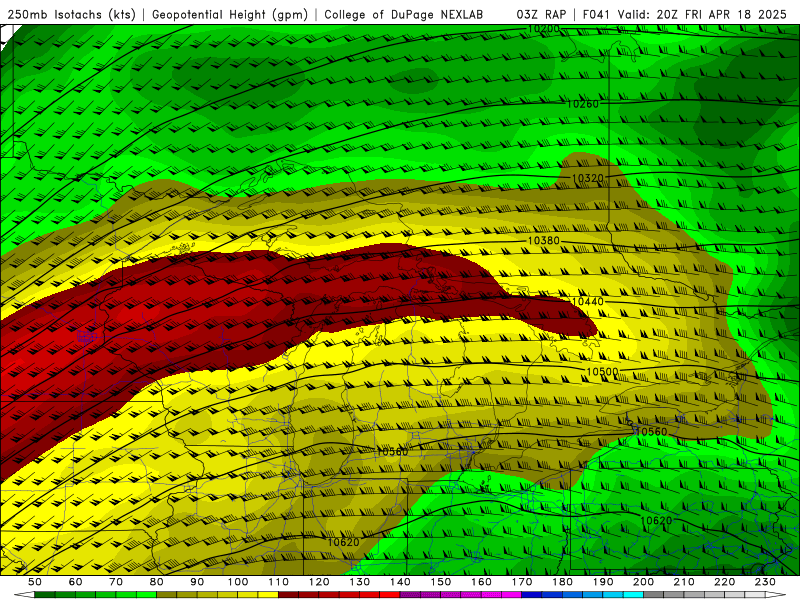Click the 10260 height contour label
800x600 pixels.
583,104
